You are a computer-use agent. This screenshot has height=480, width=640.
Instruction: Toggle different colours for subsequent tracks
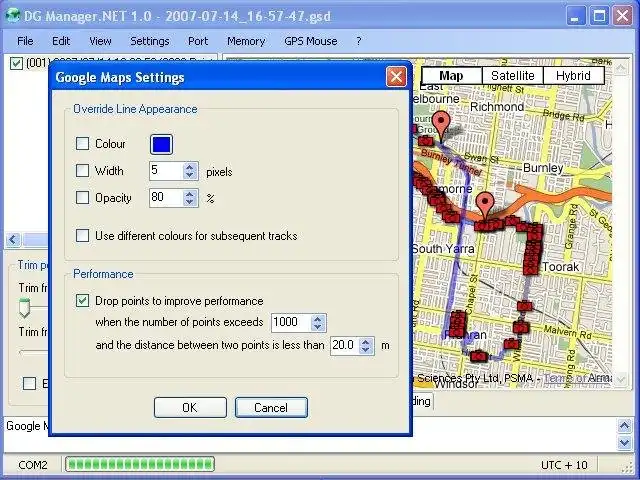(82, 236)
